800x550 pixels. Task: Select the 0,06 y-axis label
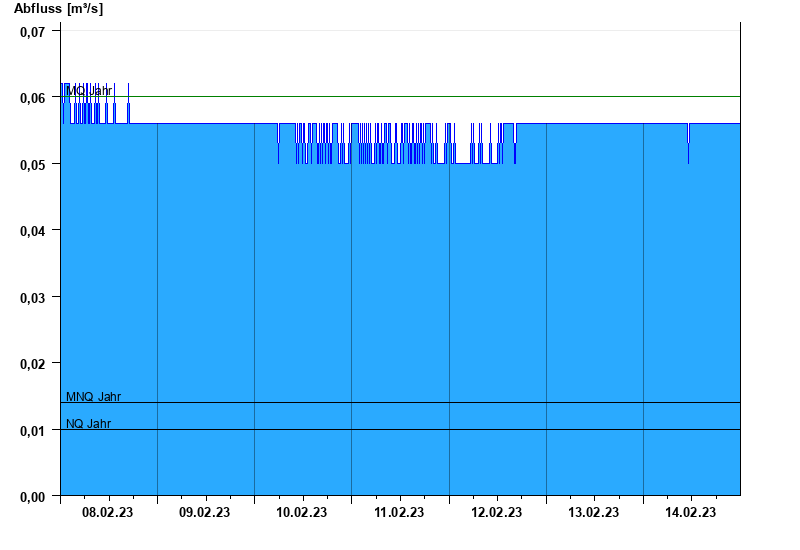coord(33,98)
